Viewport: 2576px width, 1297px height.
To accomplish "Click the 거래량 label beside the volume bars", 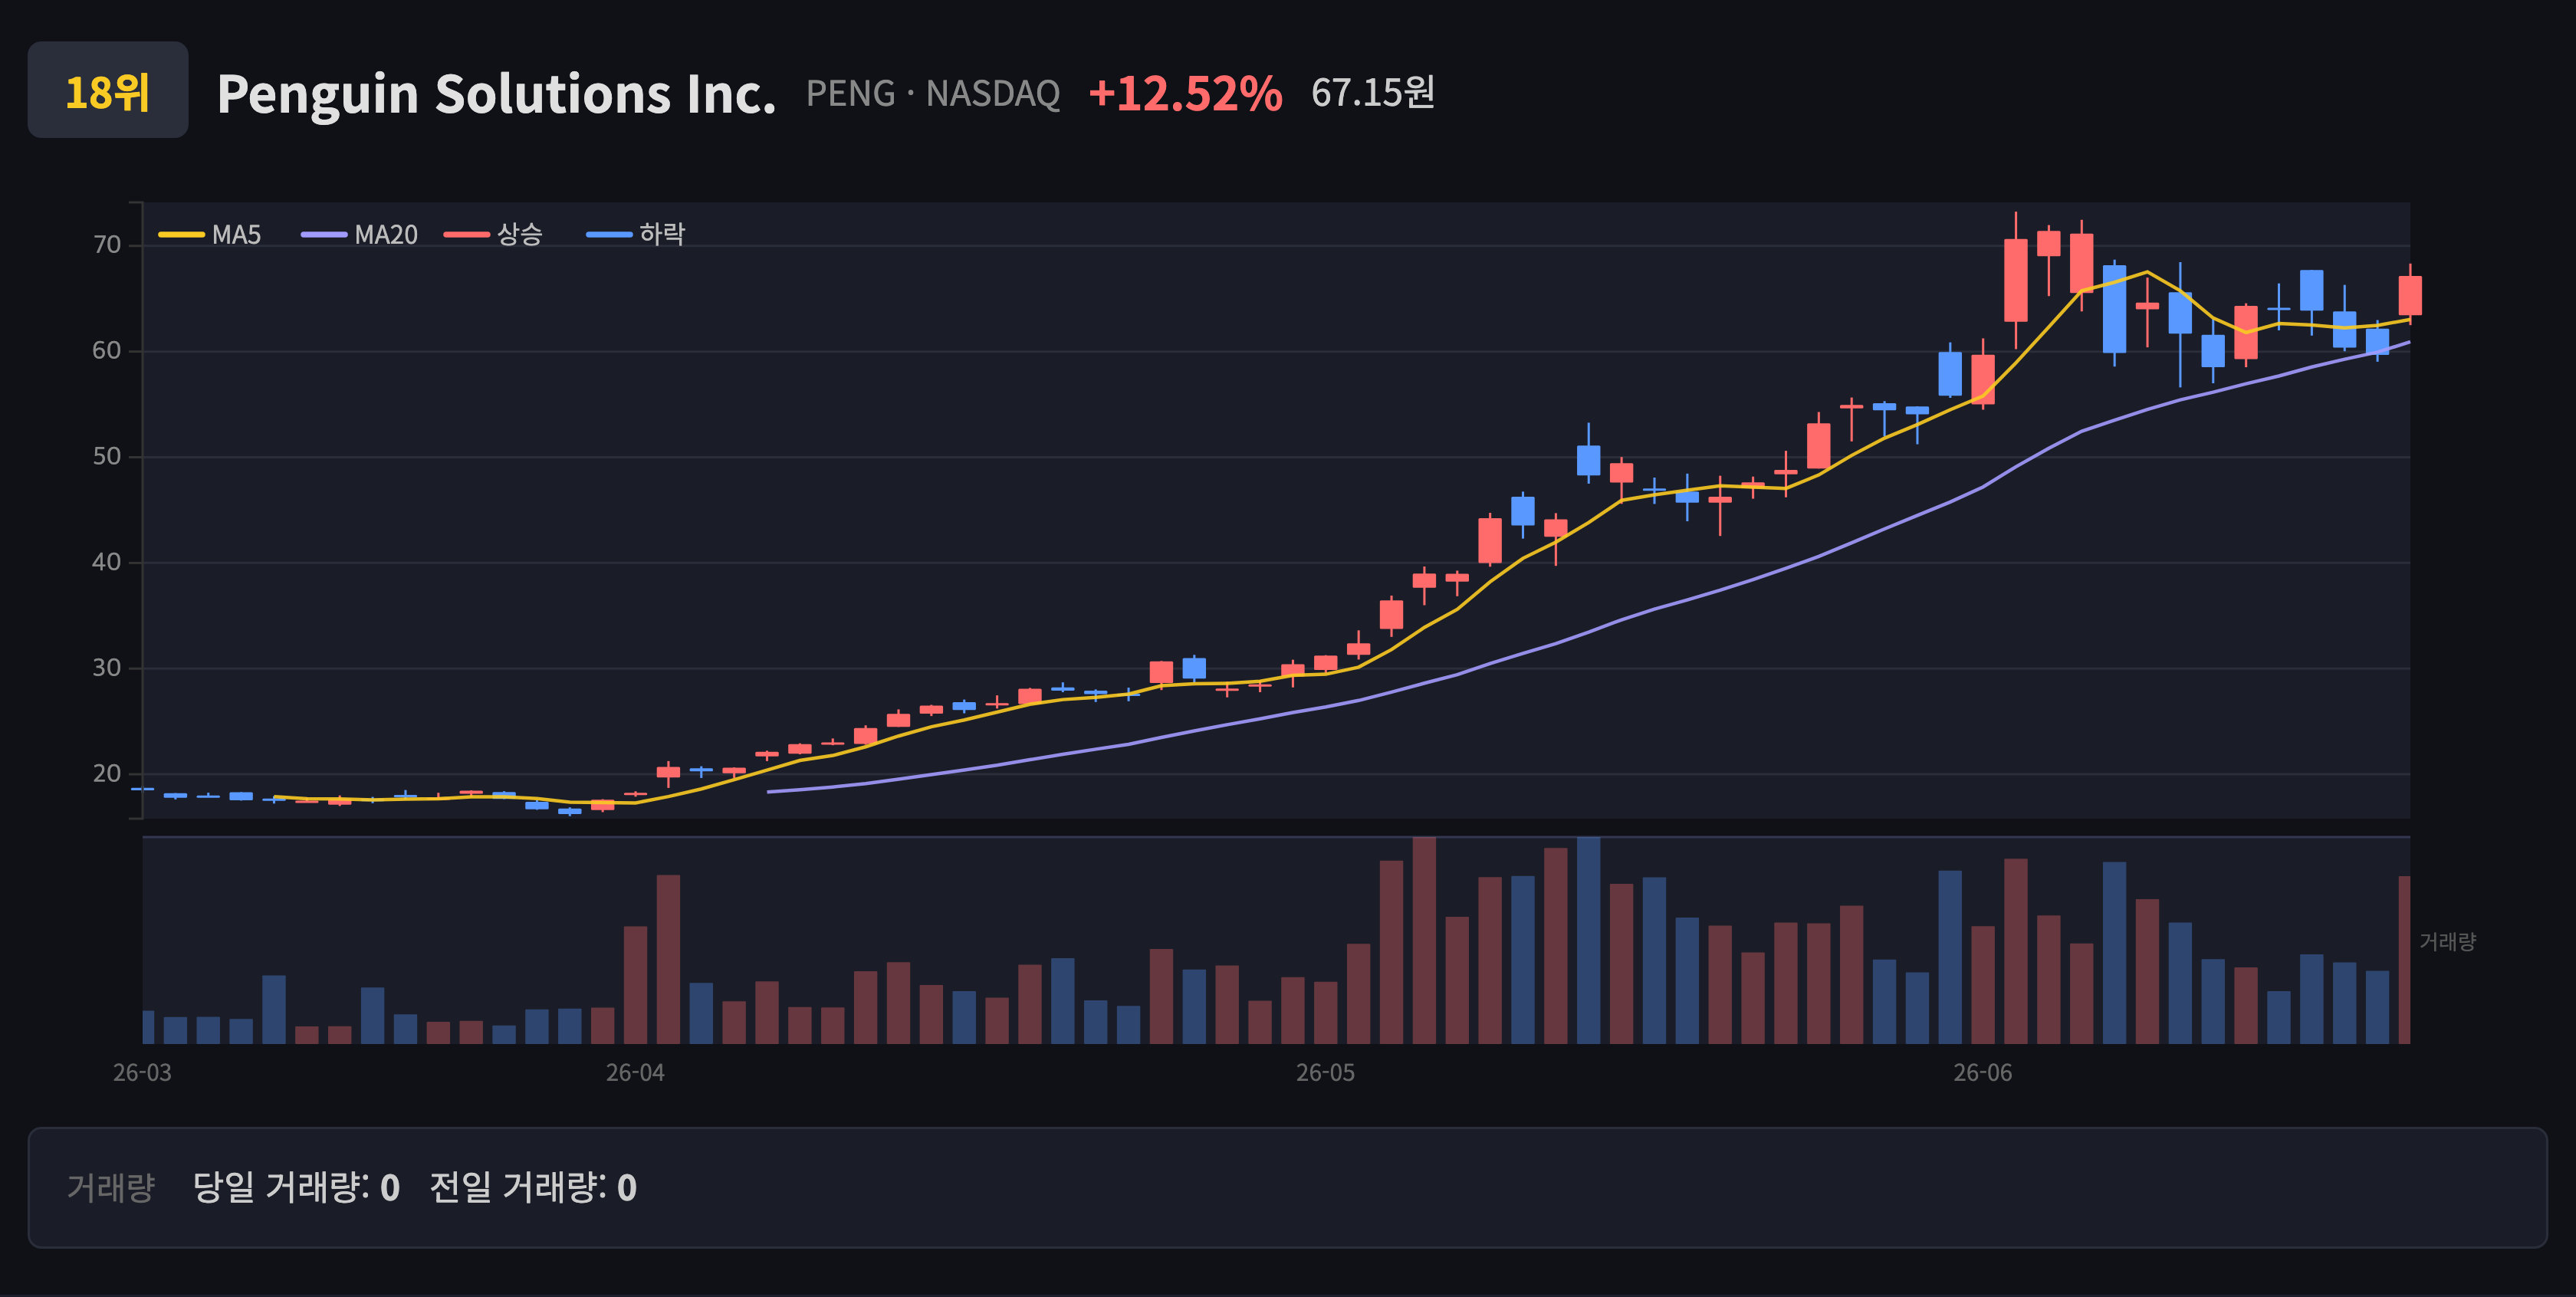I will pos(2447,942).
